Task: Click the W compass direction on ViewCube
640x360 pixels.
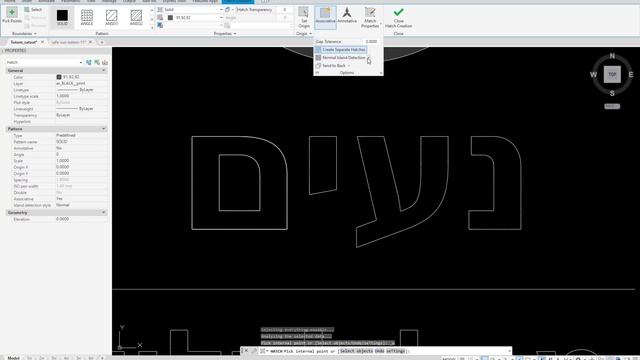Action: 593,75
